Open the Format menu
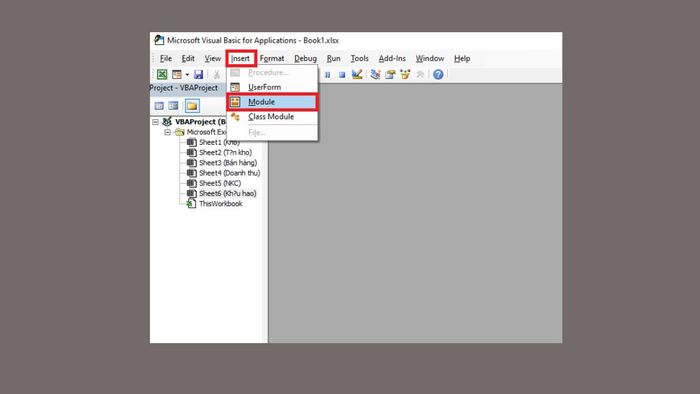 pos(272,58)
